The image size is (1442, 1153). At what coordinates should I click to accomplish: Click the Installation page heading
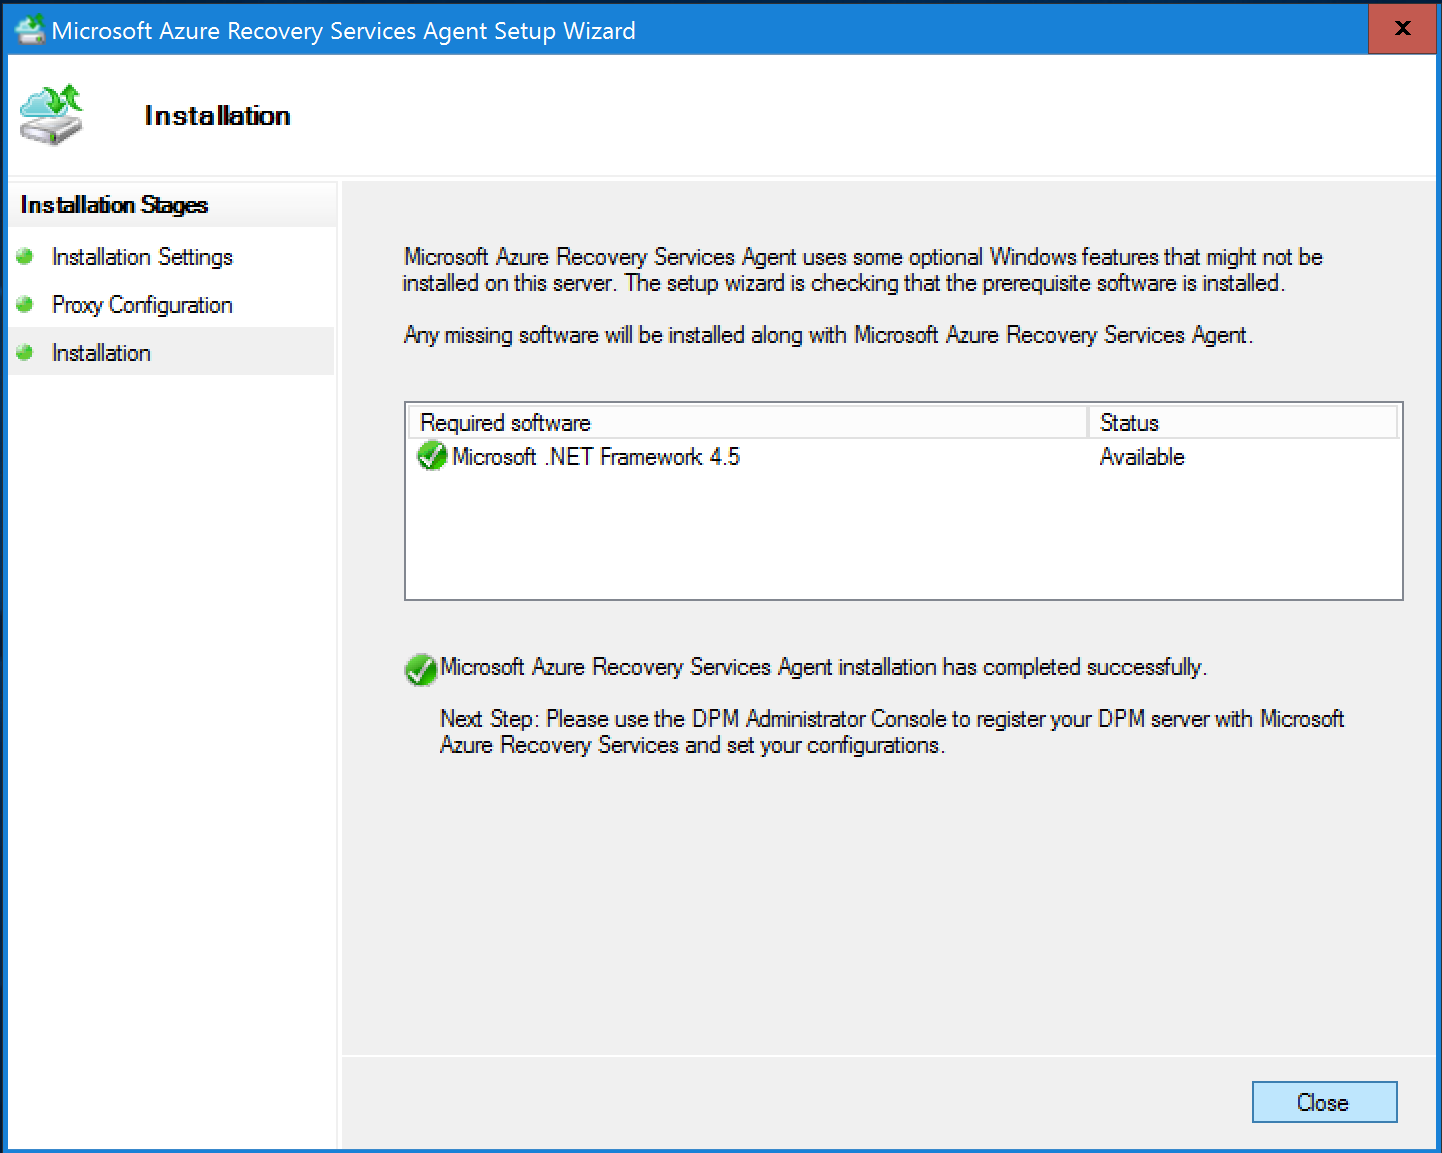click(x=217, y=116)
